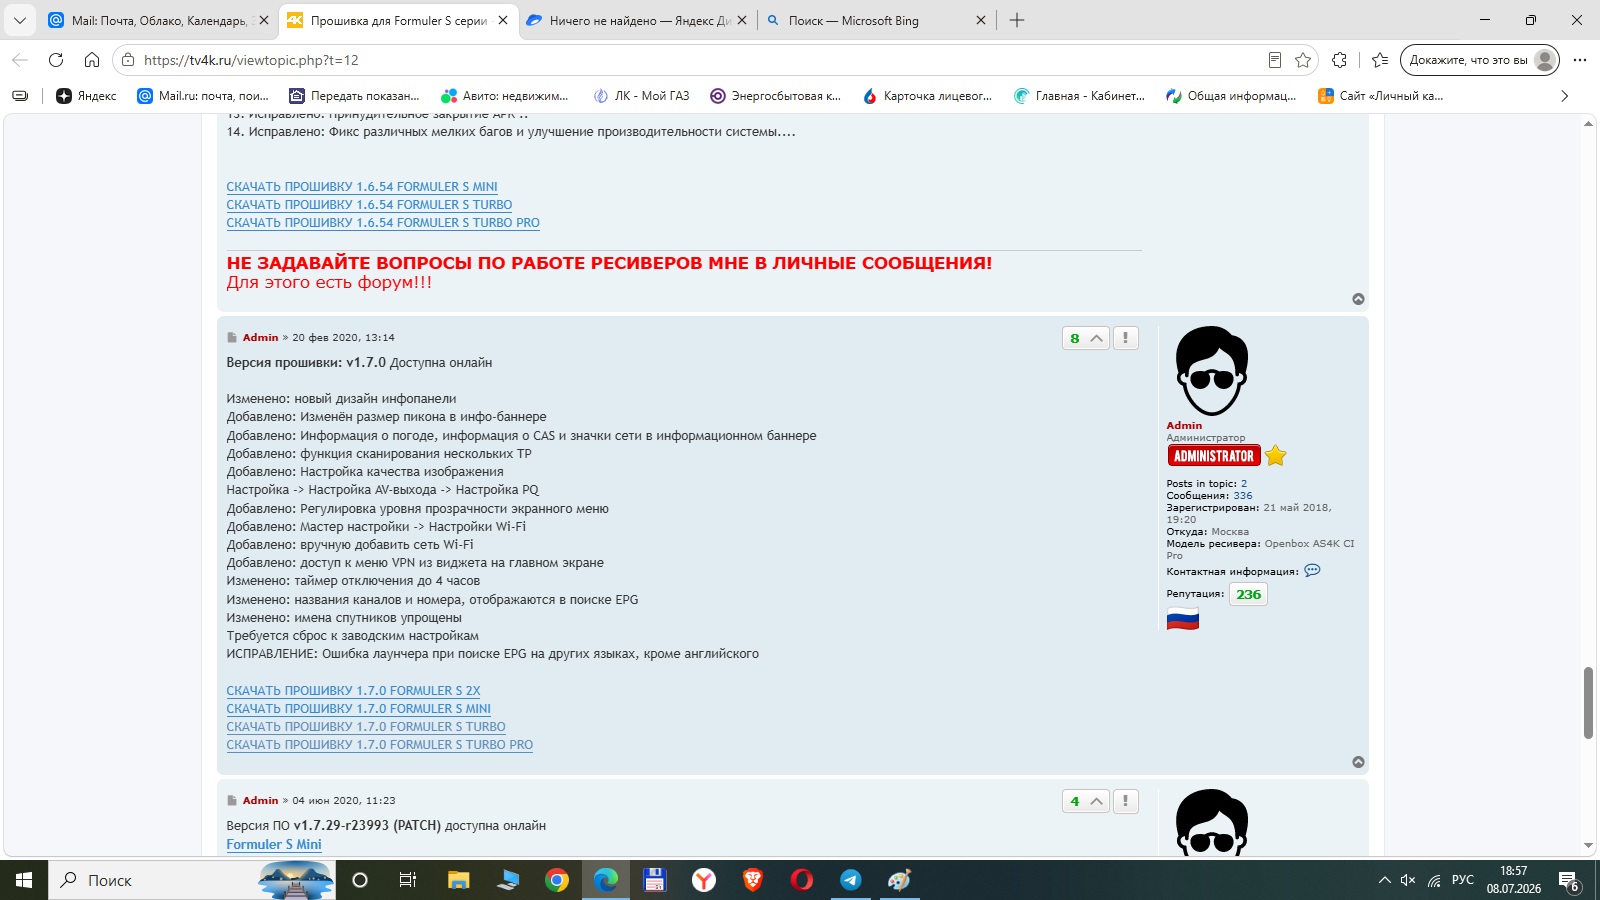This screenshot has height=900, width=1600.
Task: Open File Explorer from the taskbar
Action: pyautogui.click(x=458, y=880)
